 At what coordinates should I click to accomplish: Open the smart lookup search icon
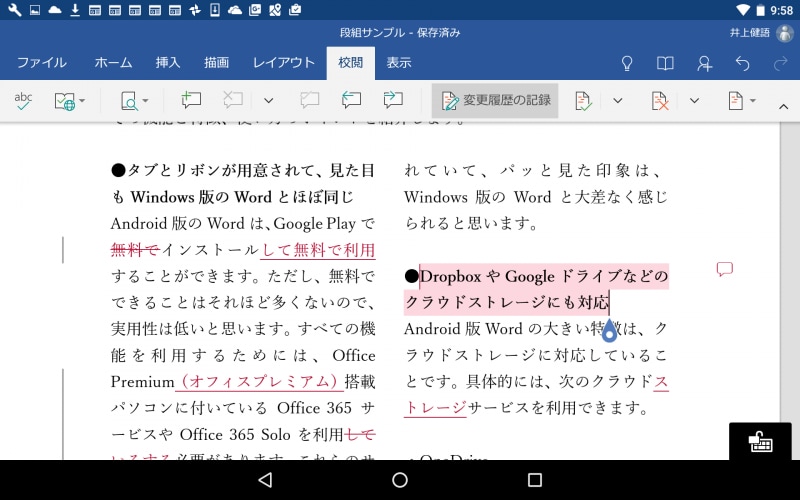click(x=134, y=101)
